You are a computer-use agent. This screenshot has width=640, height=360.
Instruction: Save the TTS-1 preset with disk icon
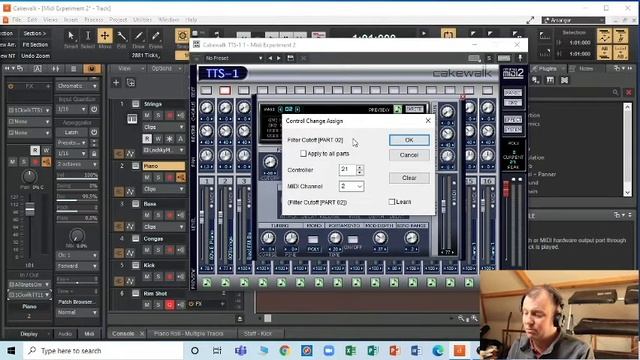290,58
